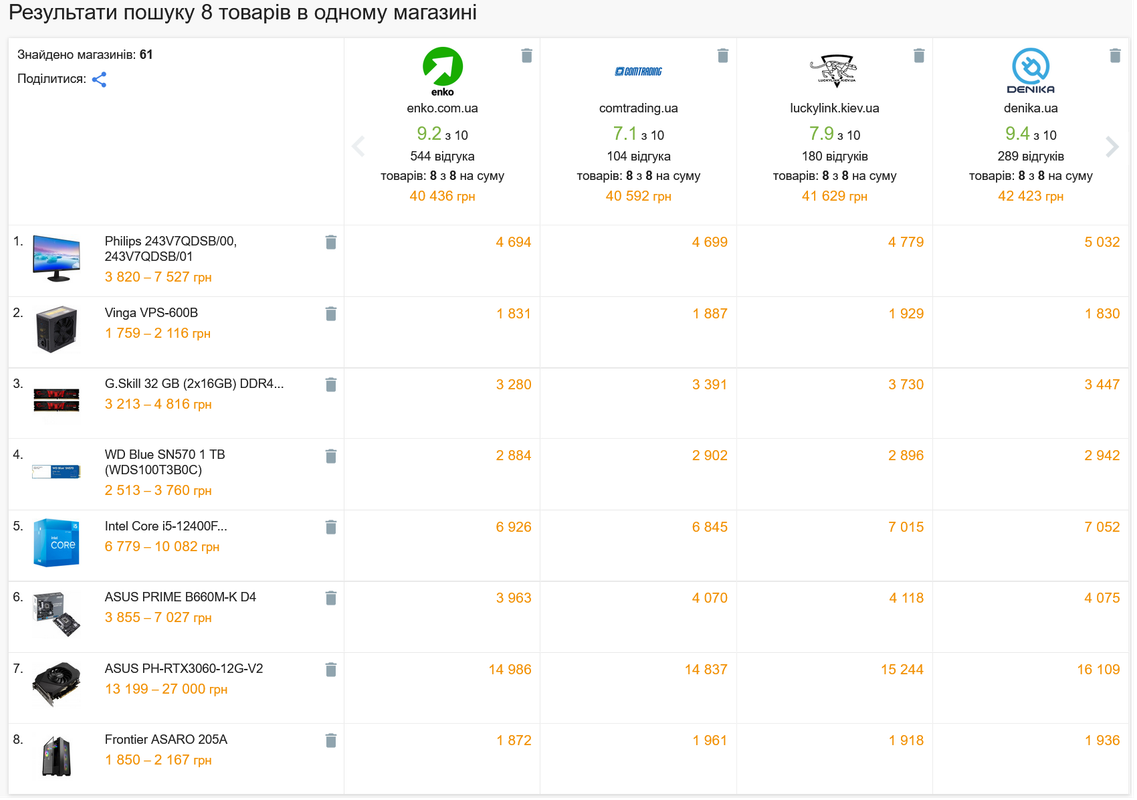Open the G.Skill RAM thumbnail

coord(57,401)
